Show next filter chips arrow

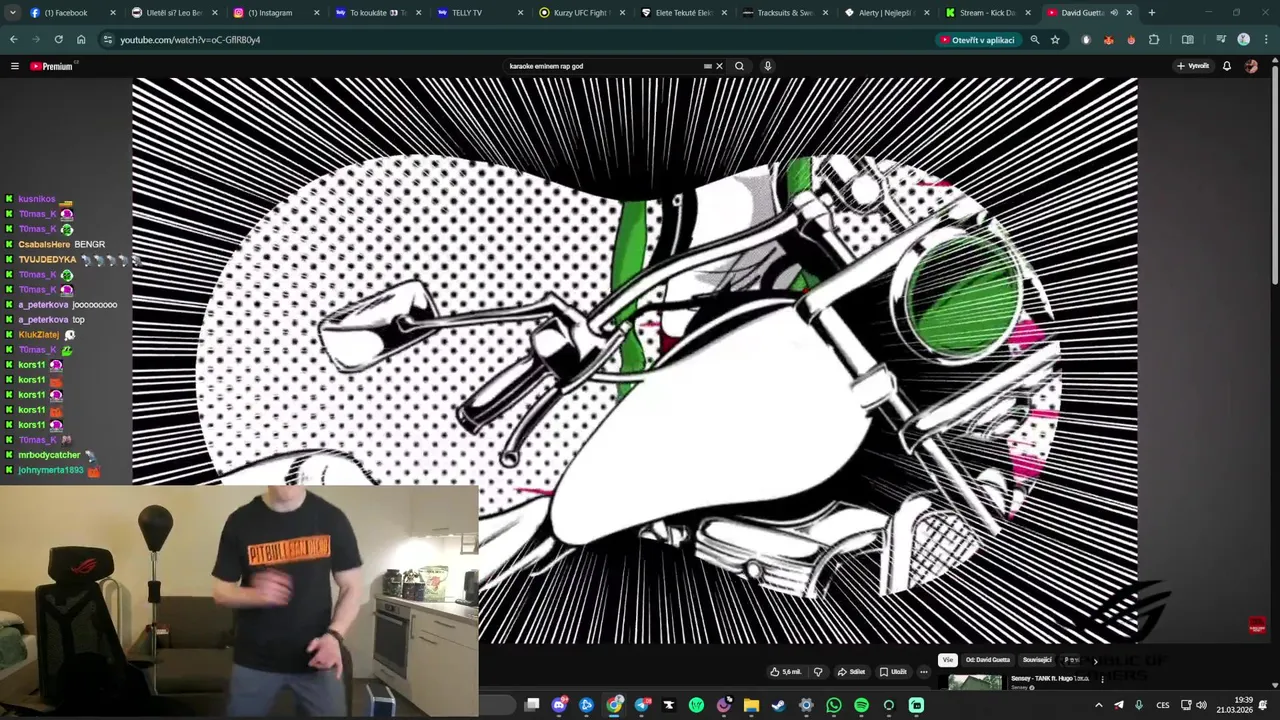pos(1095,660)
